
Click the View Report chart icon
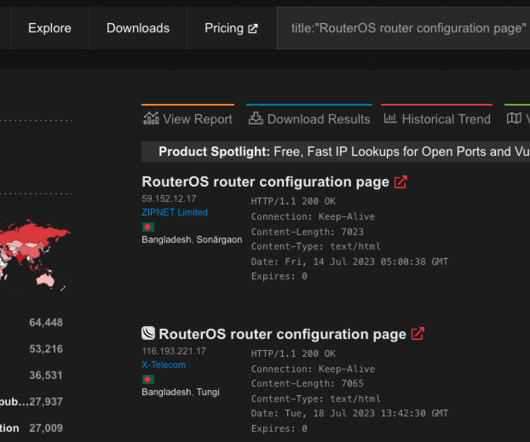151,118
